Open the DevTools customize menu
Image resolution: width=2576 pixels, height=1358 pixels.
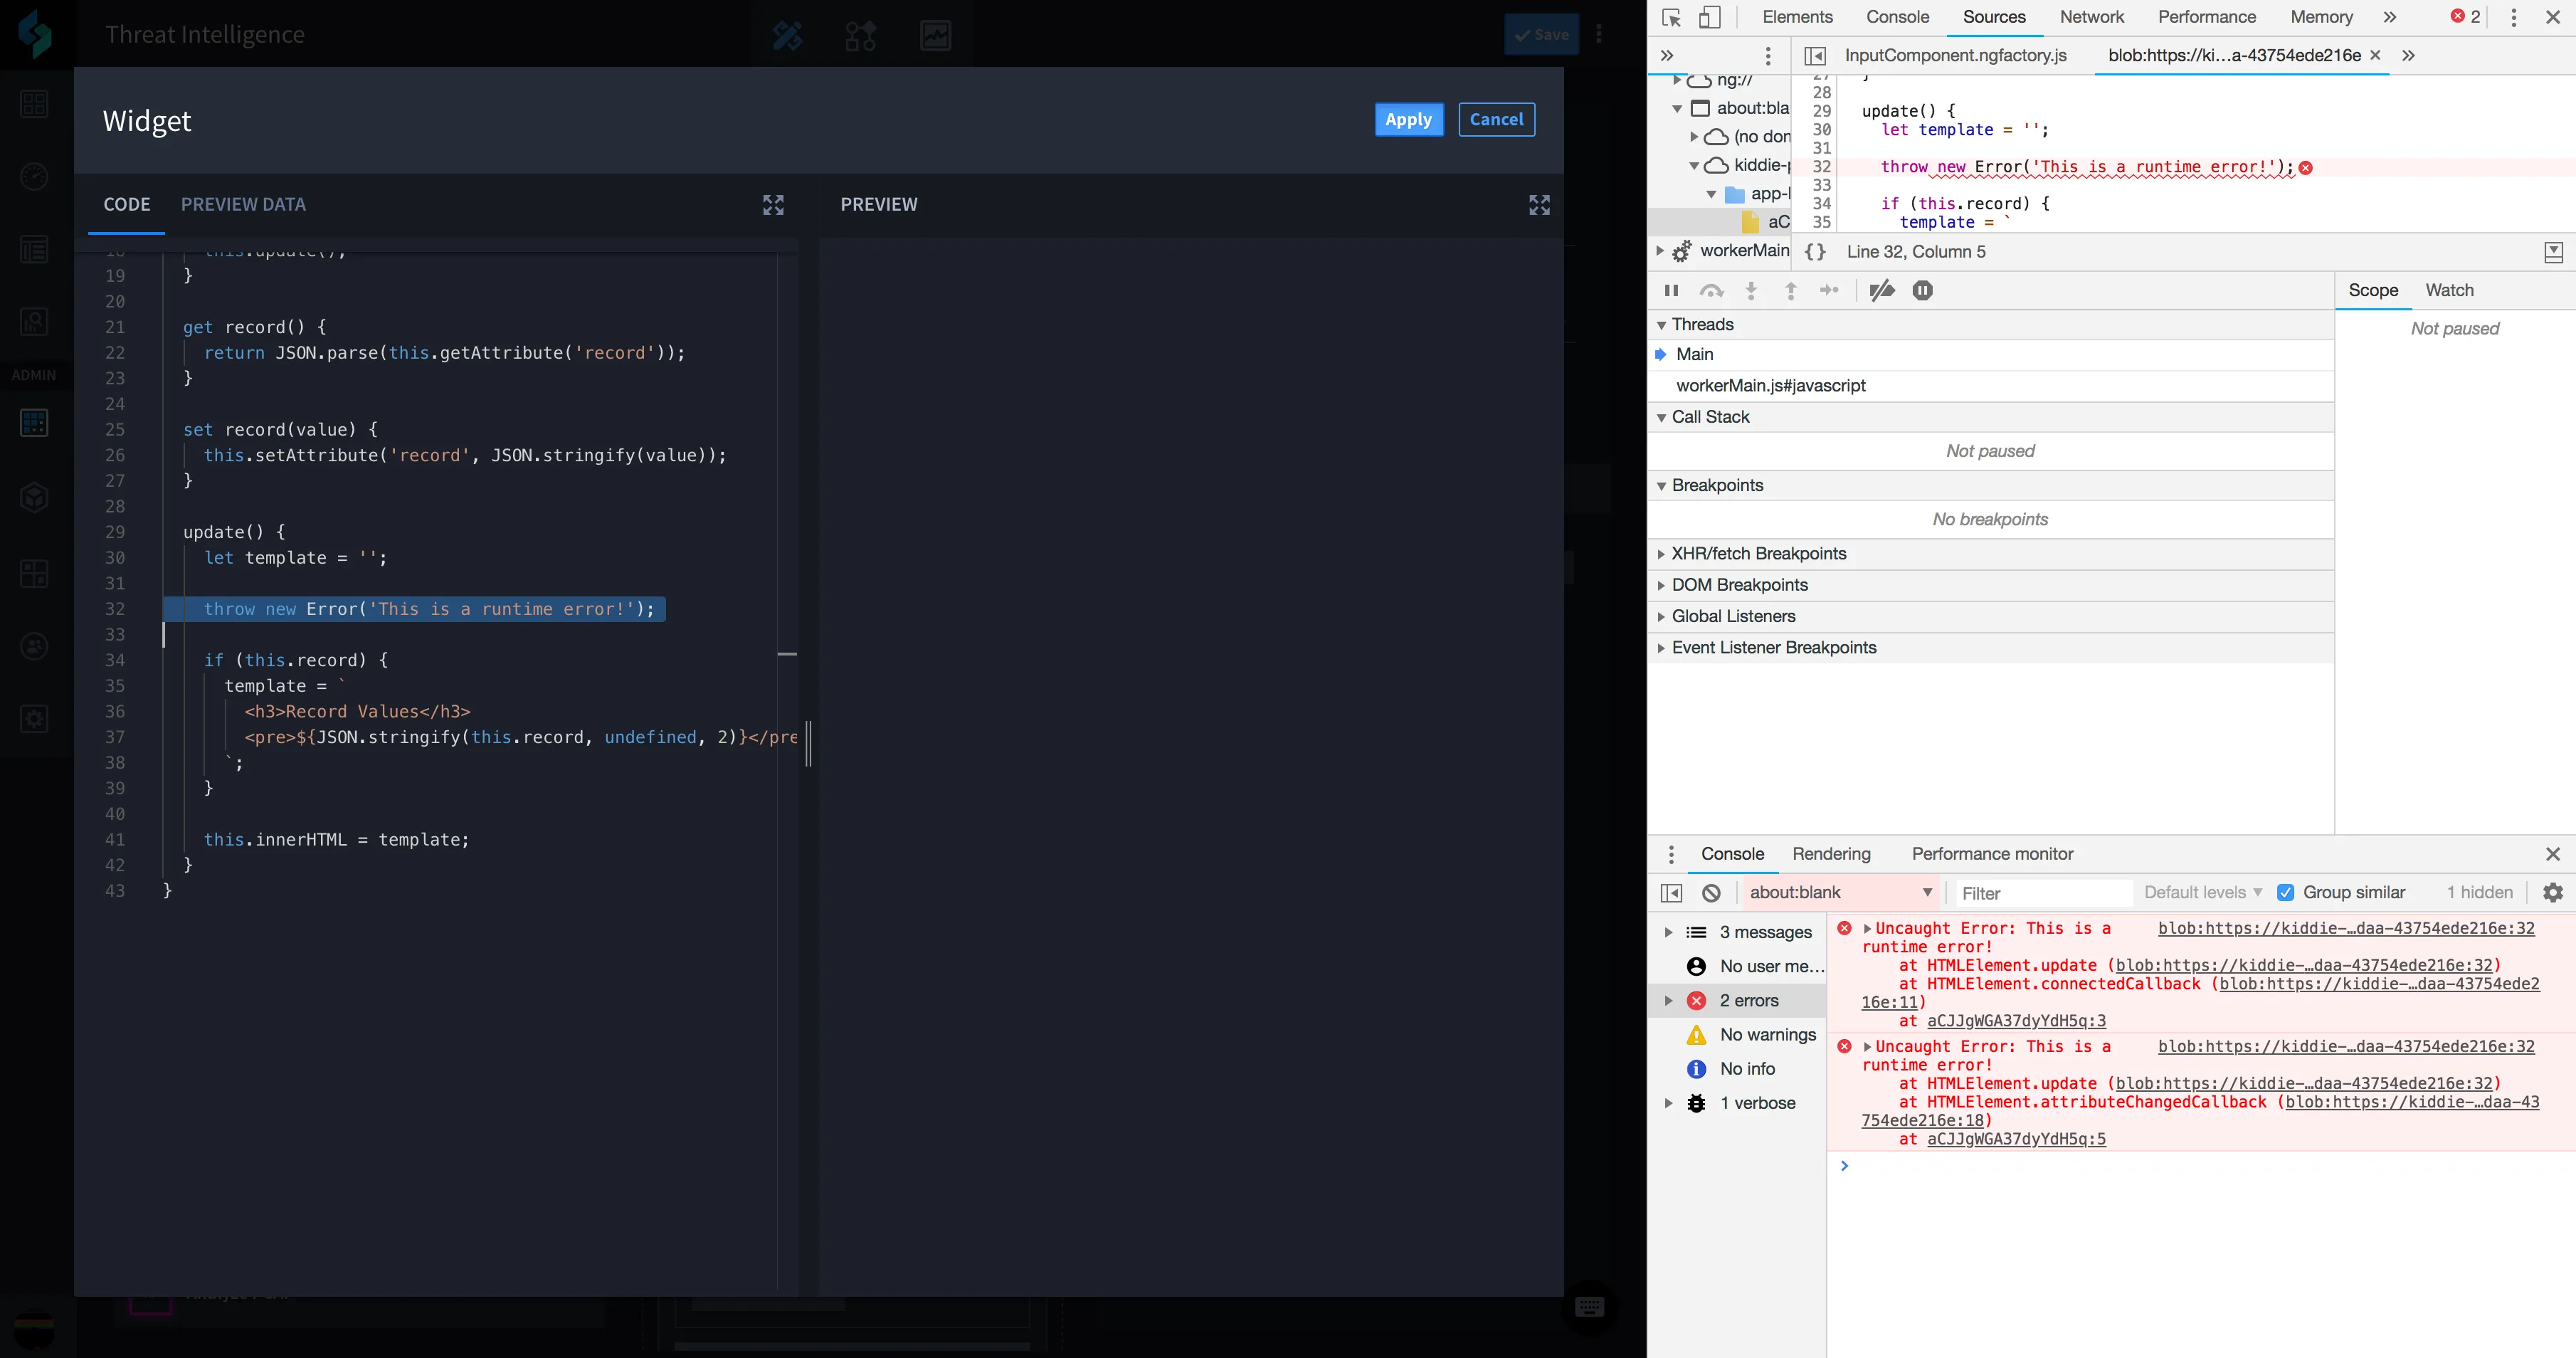pos(2513,17)
